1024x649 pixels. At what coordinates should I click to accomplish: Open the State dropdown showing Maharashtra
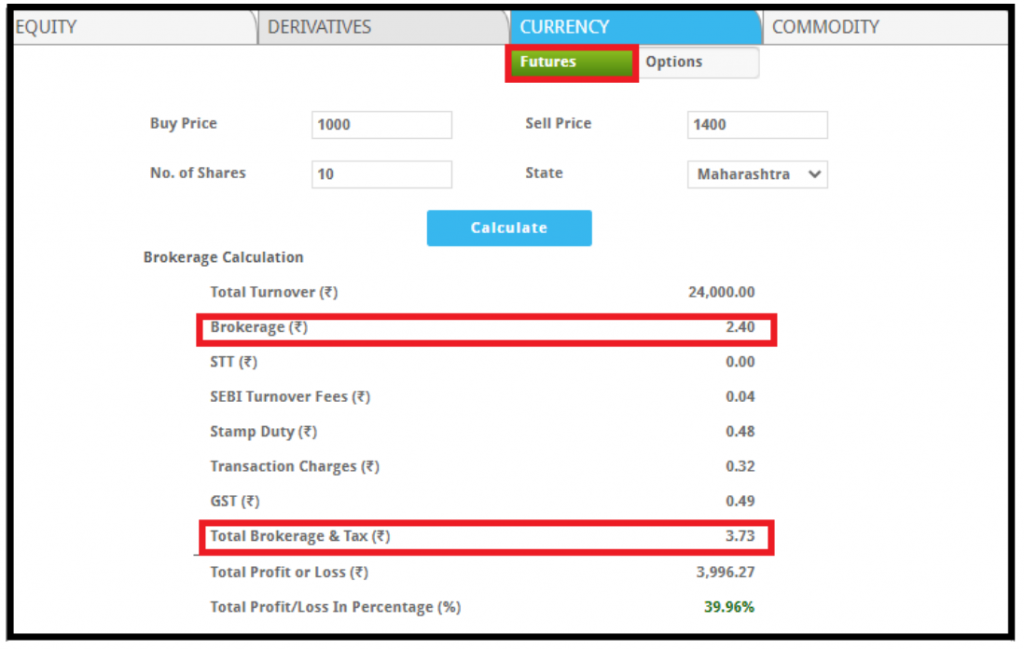tap(757, 174)
